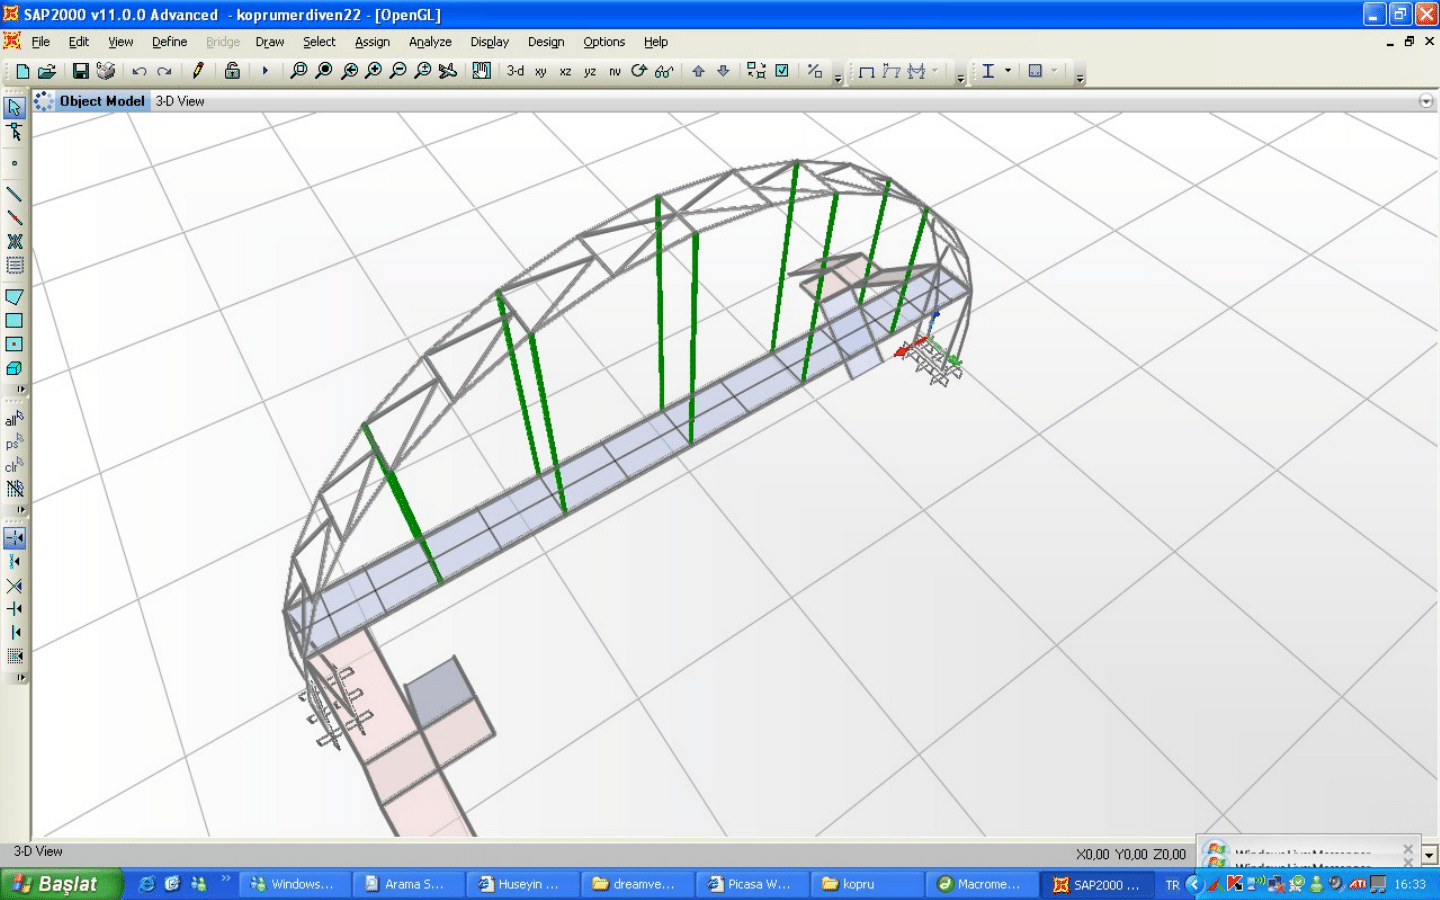1440x900 pixels.
Task: Click the clear selection clr button
Action: click(14, 466)
